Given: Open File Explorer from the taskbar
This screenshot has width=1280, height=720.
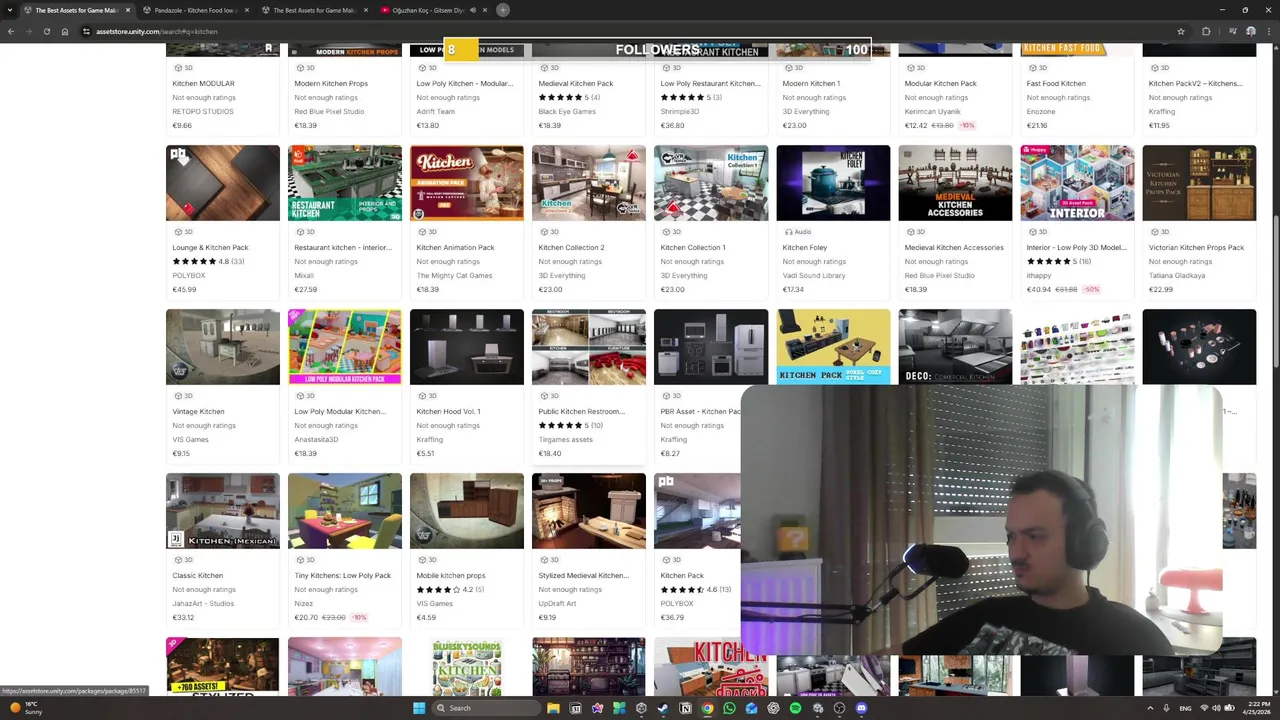Looking at the screenshot, I should (x=553, y=708).
